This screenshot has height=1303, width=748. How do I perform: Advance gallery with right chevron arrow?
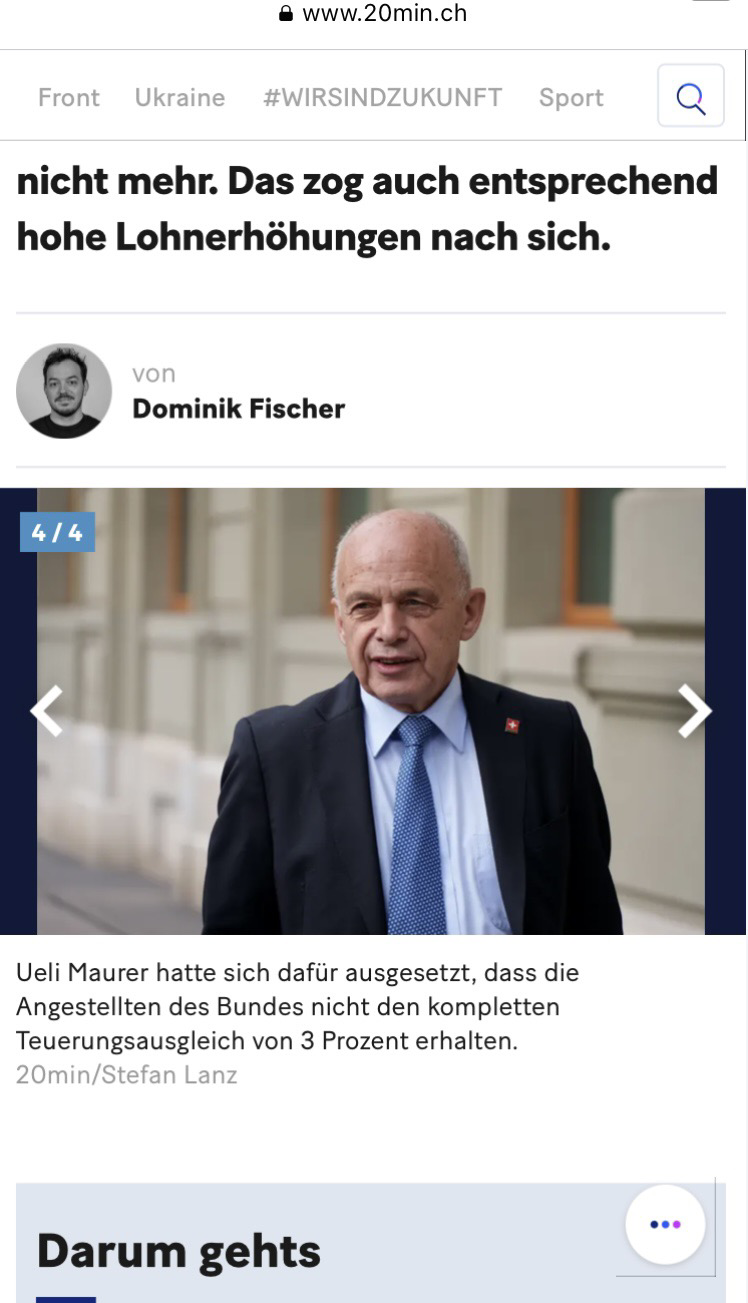click(x=694, y=711)
